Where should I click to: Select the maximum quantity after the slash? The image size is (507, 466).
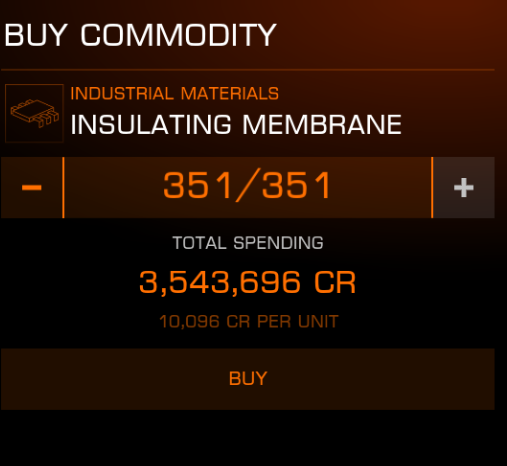click(x=296, y=185)
